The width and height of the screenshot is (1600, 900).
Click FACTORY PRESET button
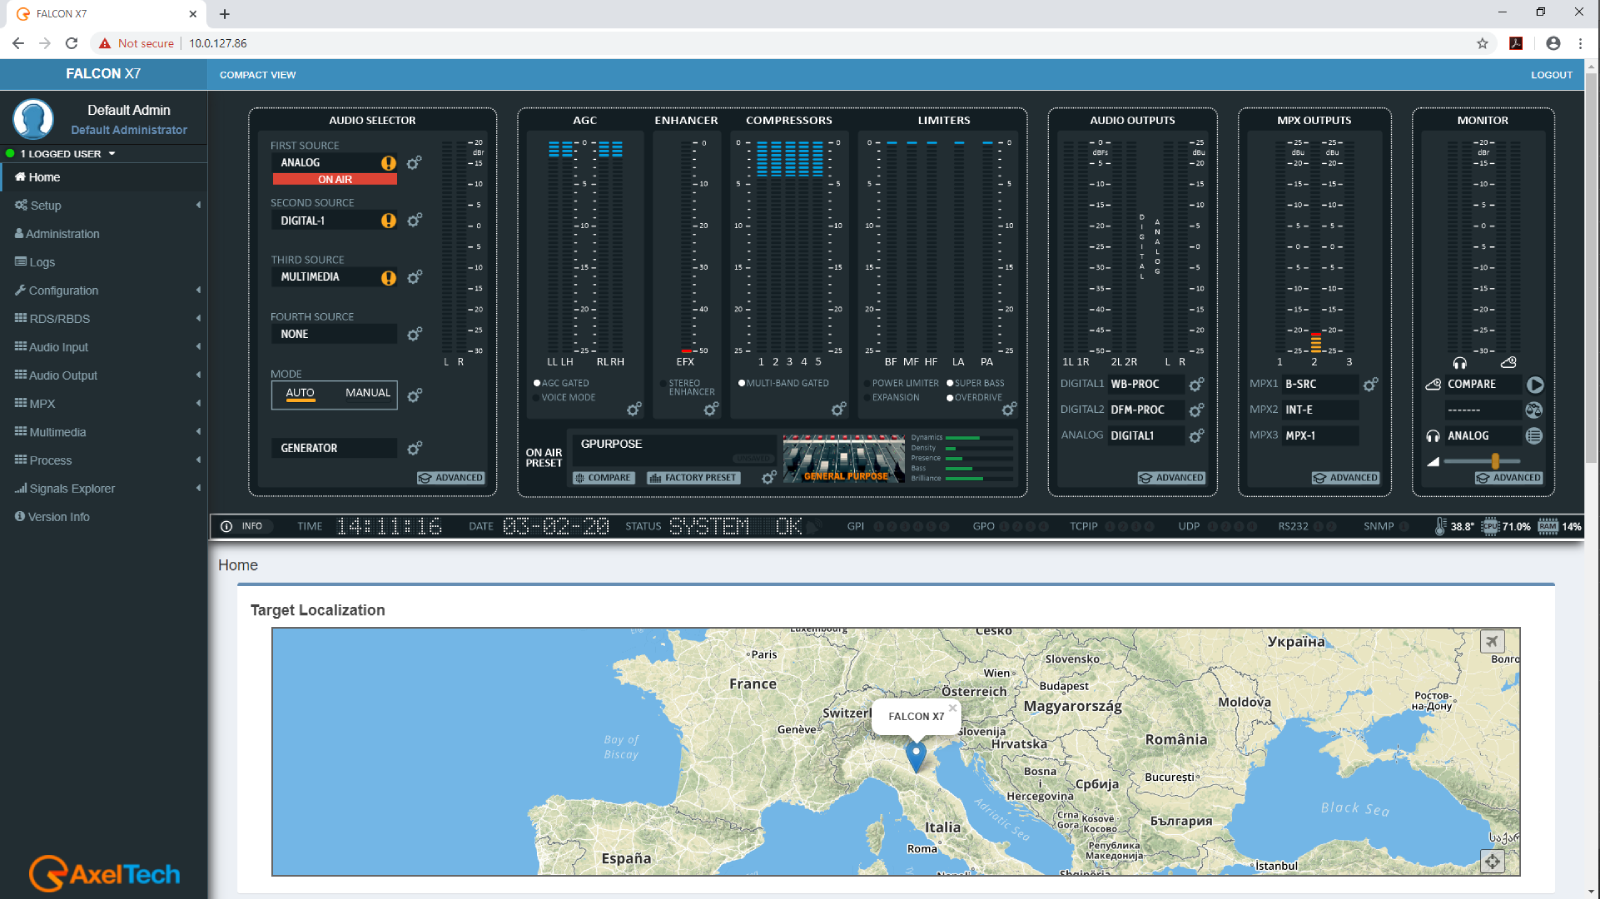tap(693, 478)
